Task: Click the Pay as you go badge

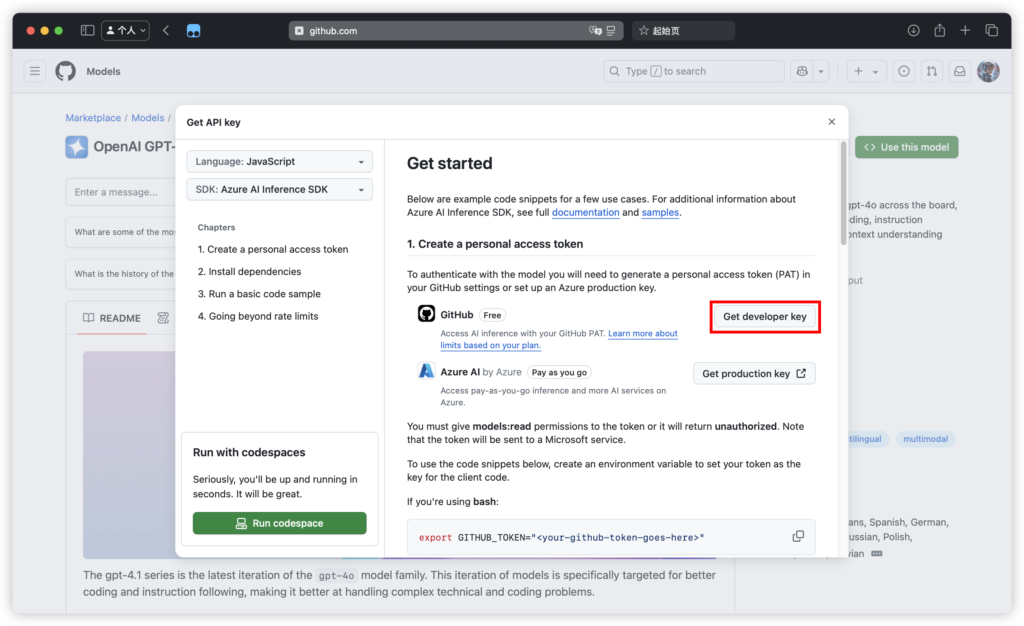Action: coord(559,372)
